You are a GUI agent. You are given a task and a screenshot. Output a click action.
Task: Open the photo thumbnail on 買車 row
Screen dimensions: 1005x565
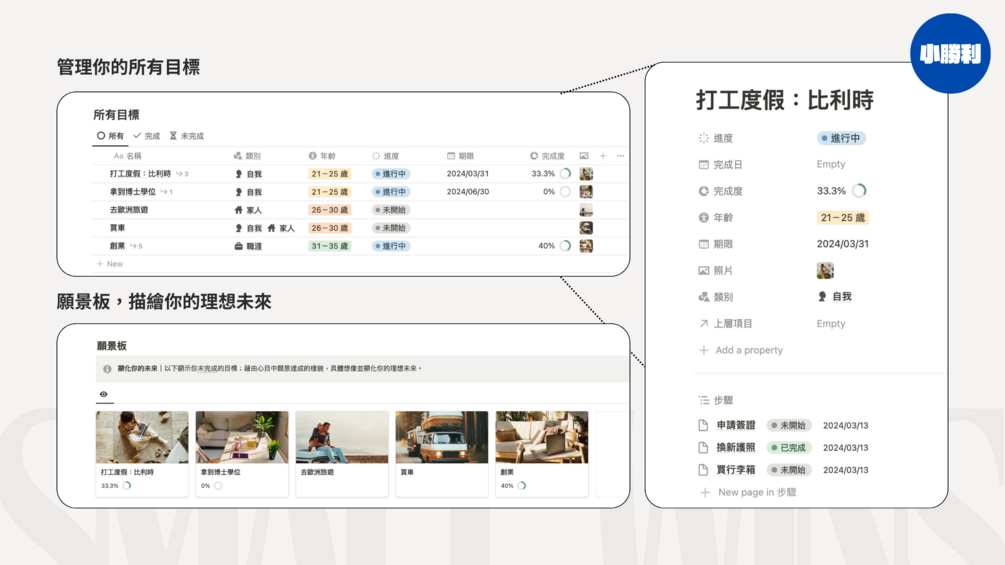pos(586,227)
